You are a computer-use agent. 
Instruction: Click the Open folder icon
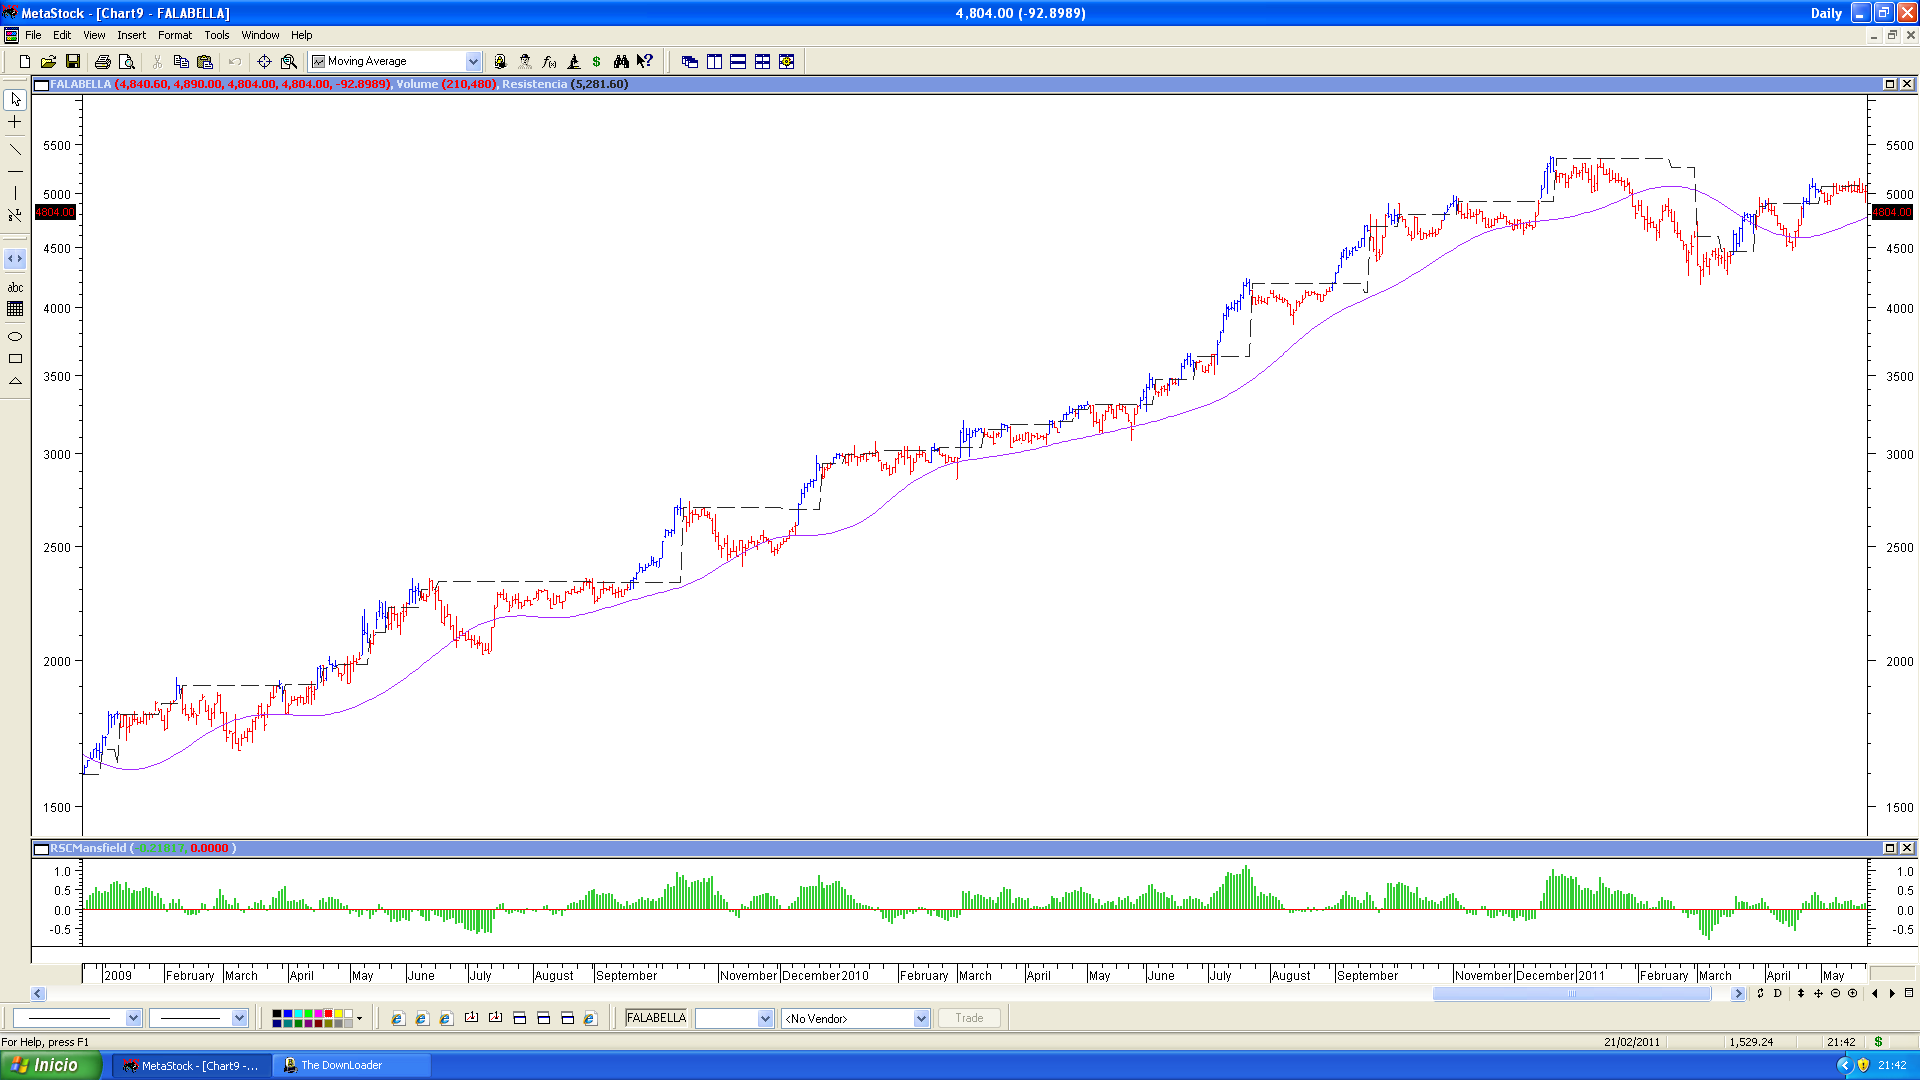point(48,62)
